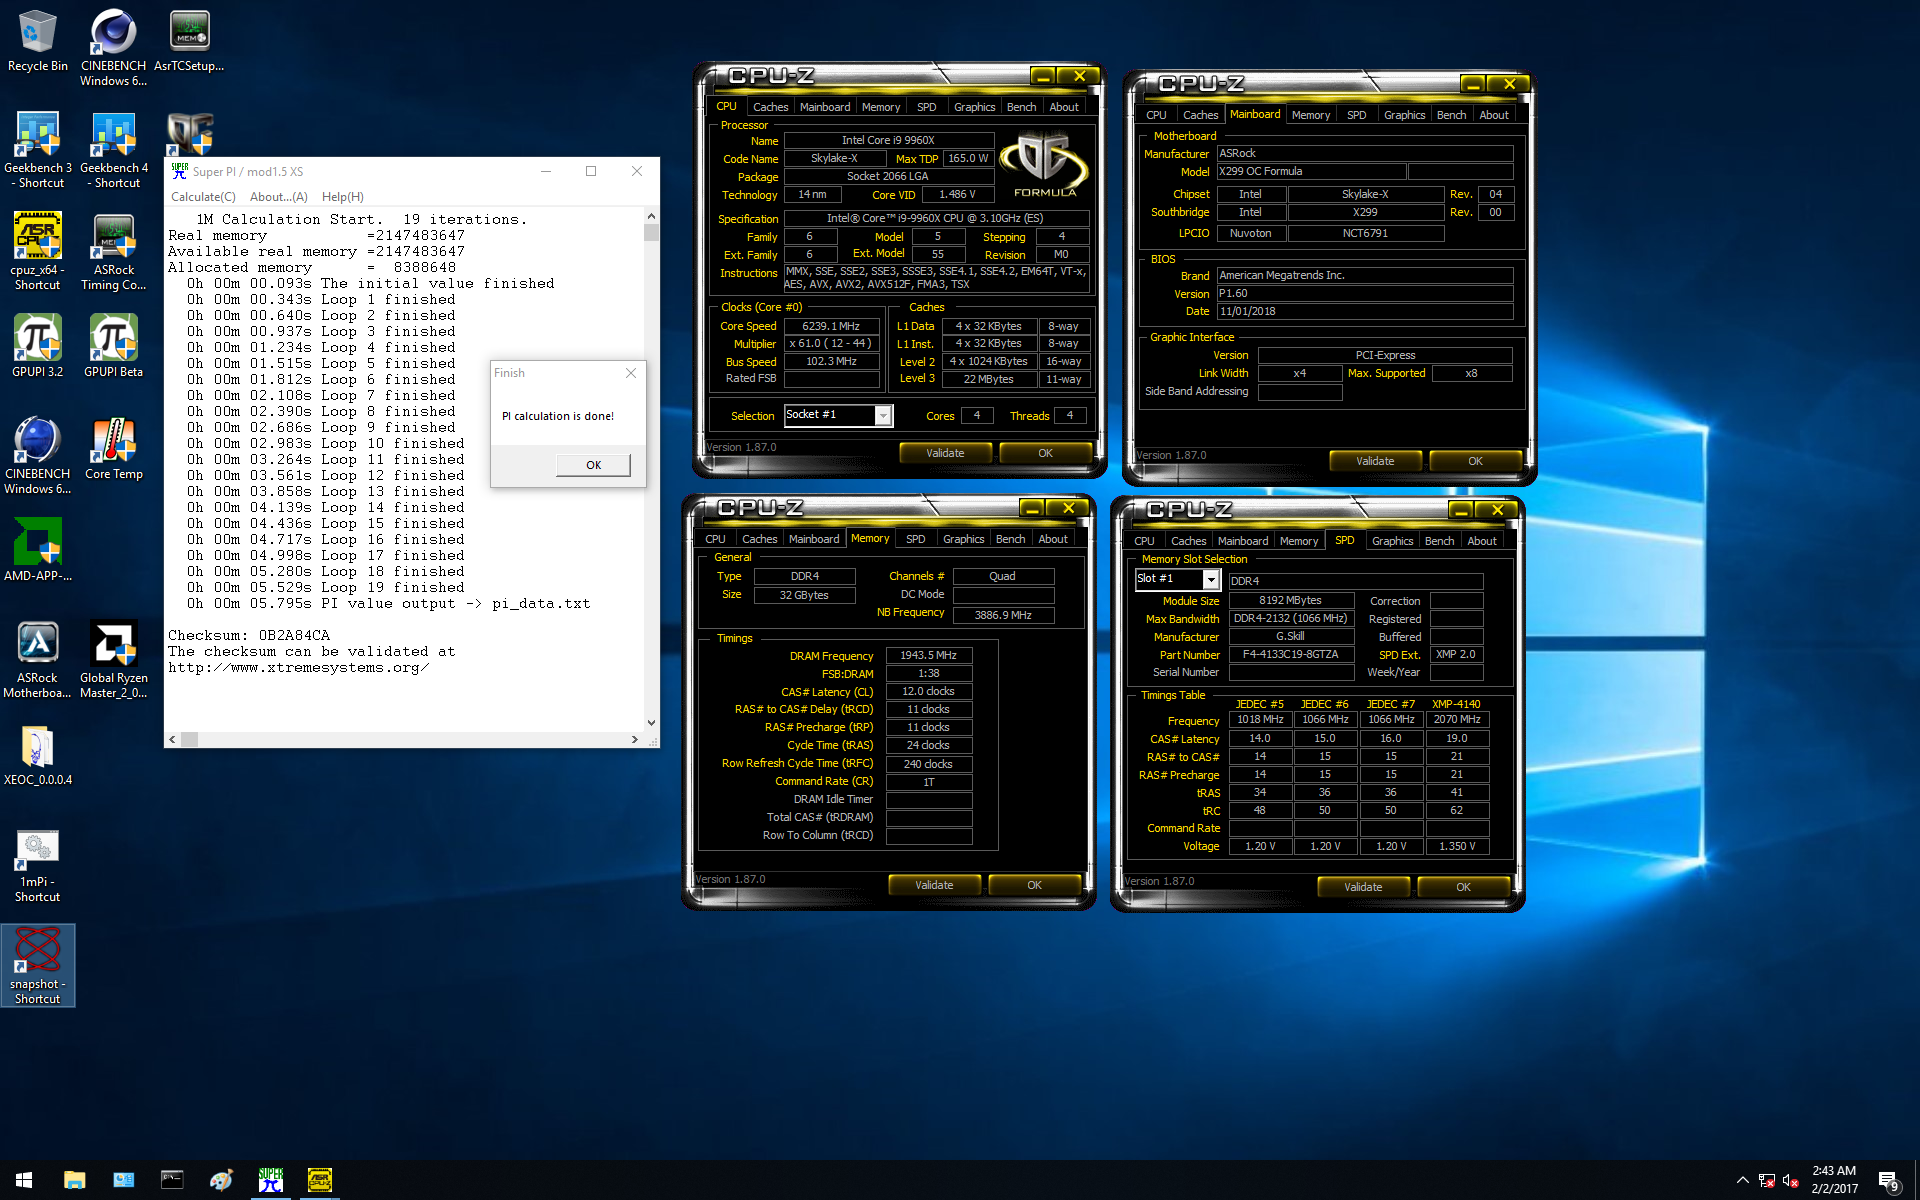Open XEOC_0.0.0.4 desktop icon

tap(38, 755)
